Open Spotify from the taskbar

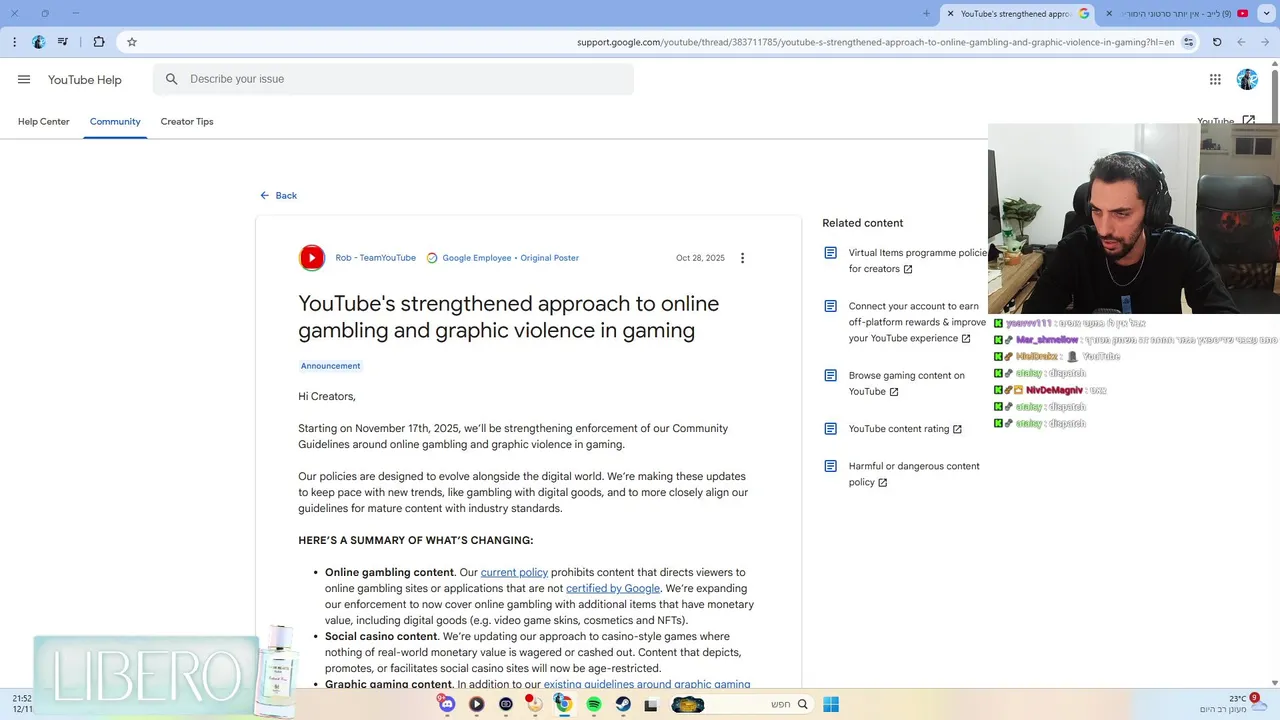[x=594, y=704]
